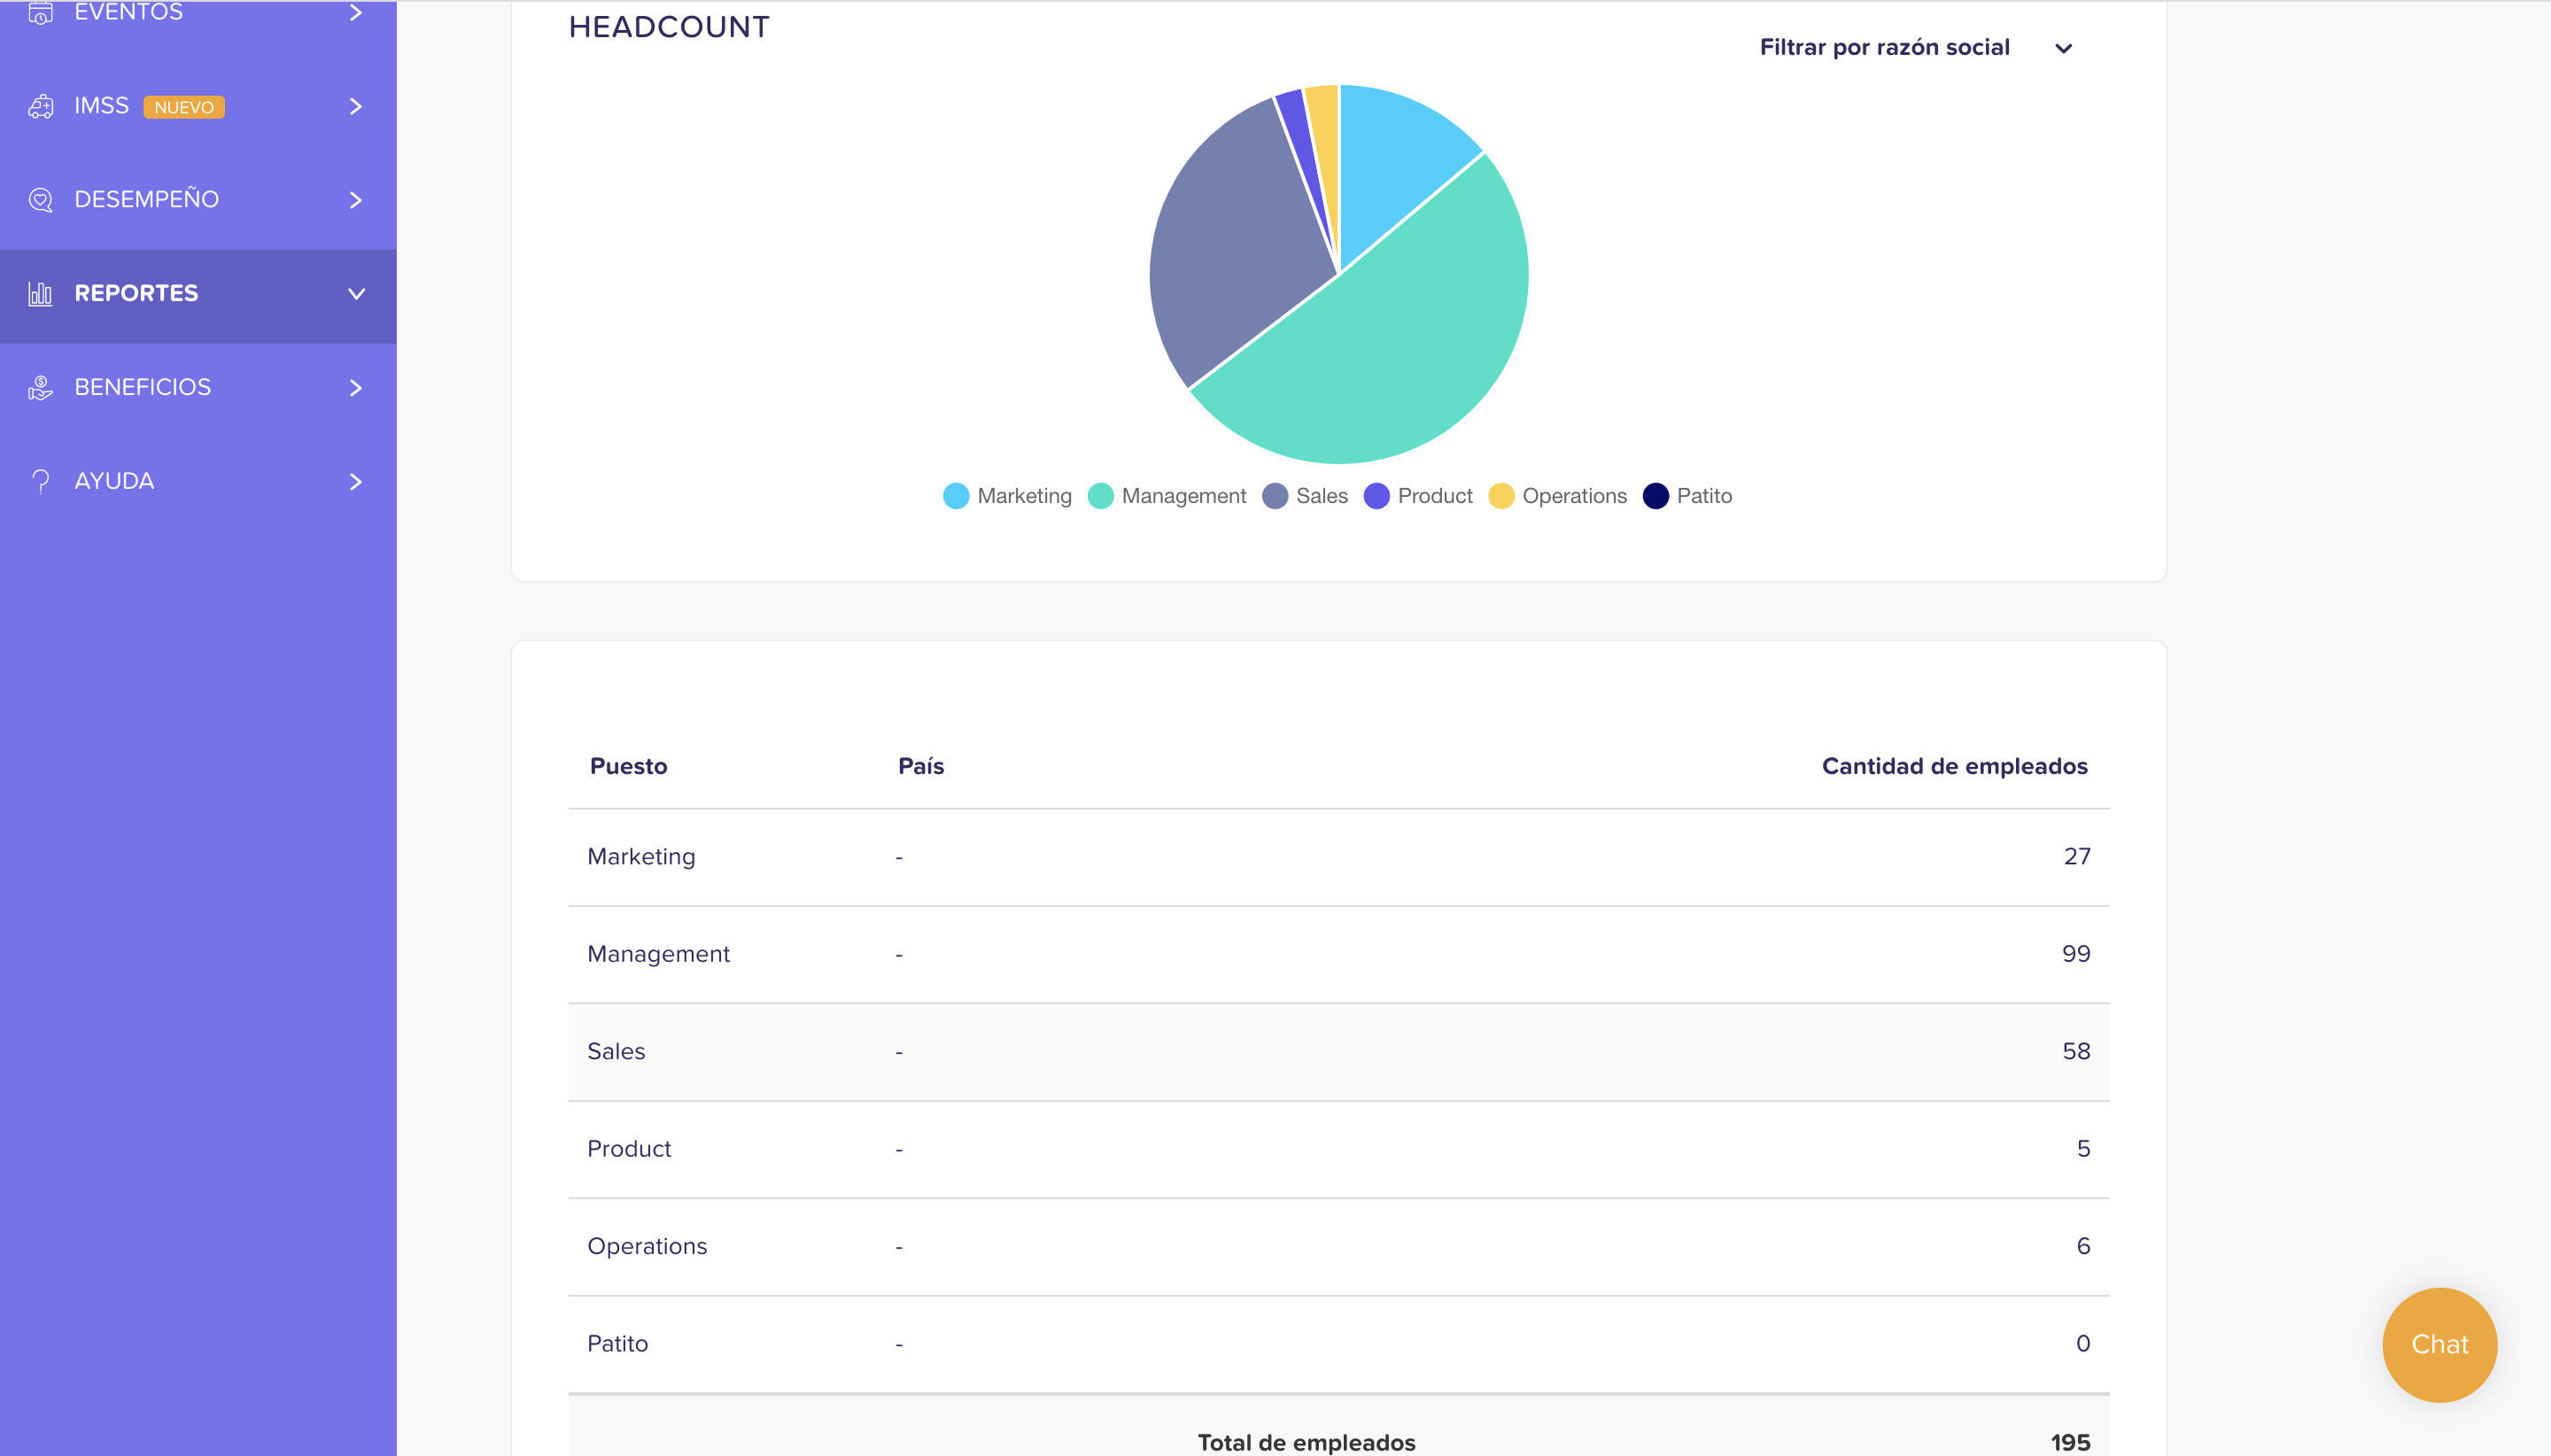Click the País column header
This screenshot has height=1456, width=2551.
(921, 766)
